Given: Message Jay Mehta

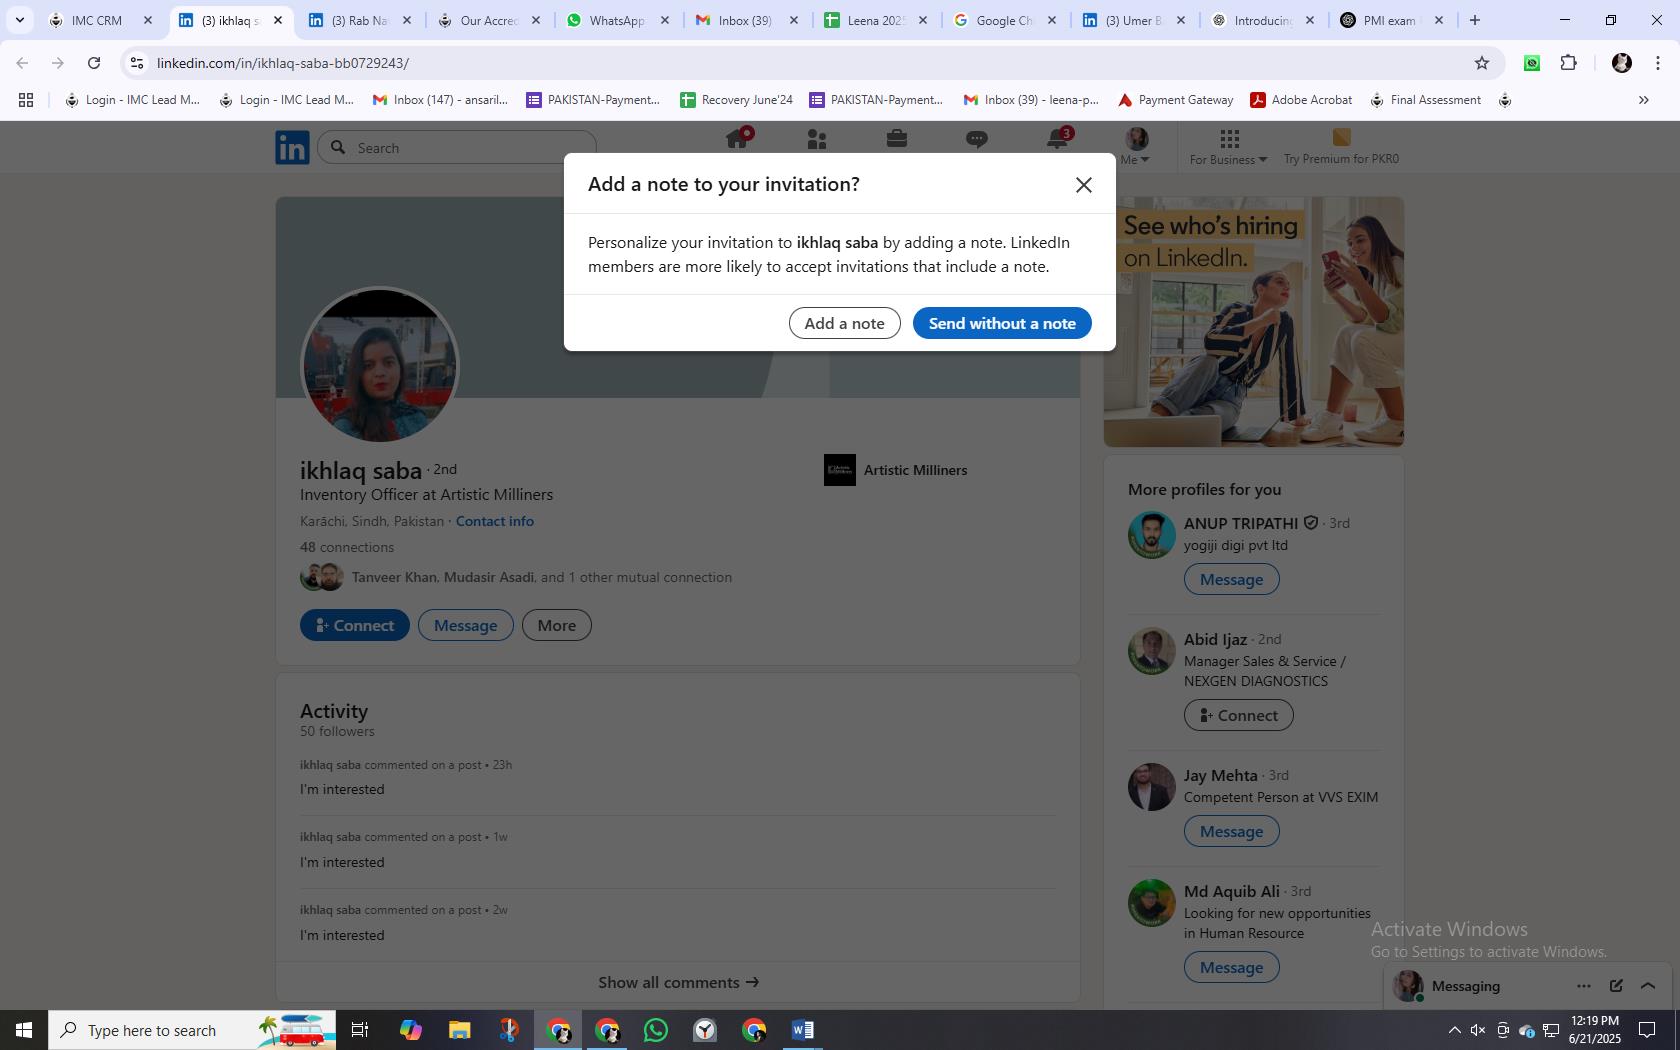Looking at the screenshot, I should click(x=1231, y=831).
